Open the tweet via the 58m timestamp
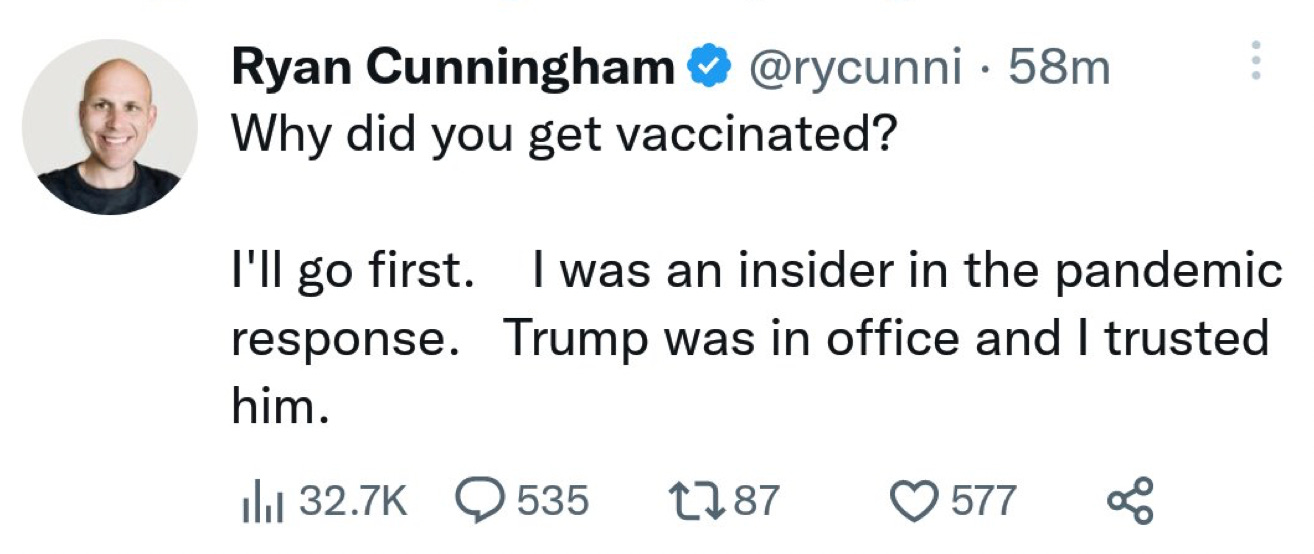The height and width of the screenshot is (554, 1314). tap(1058, 69)
